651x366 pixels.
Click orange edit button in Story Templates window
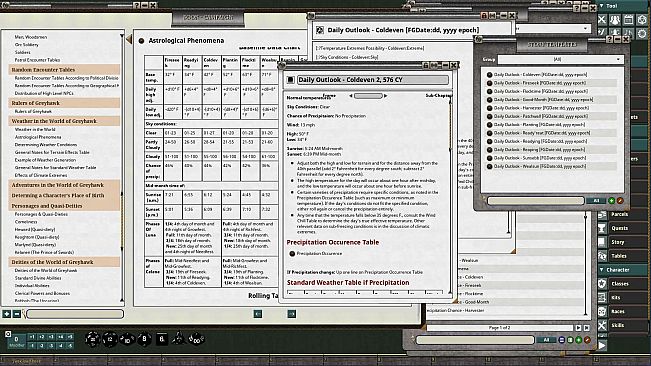620,201
